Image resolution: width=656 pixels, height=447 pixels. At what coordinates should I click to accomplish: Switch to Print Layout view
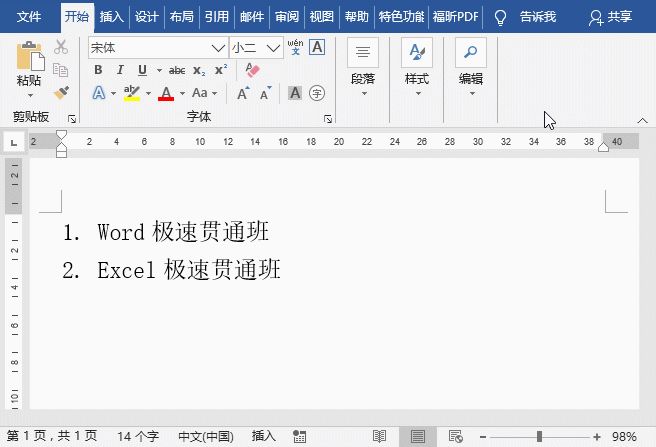coord(418,437)
